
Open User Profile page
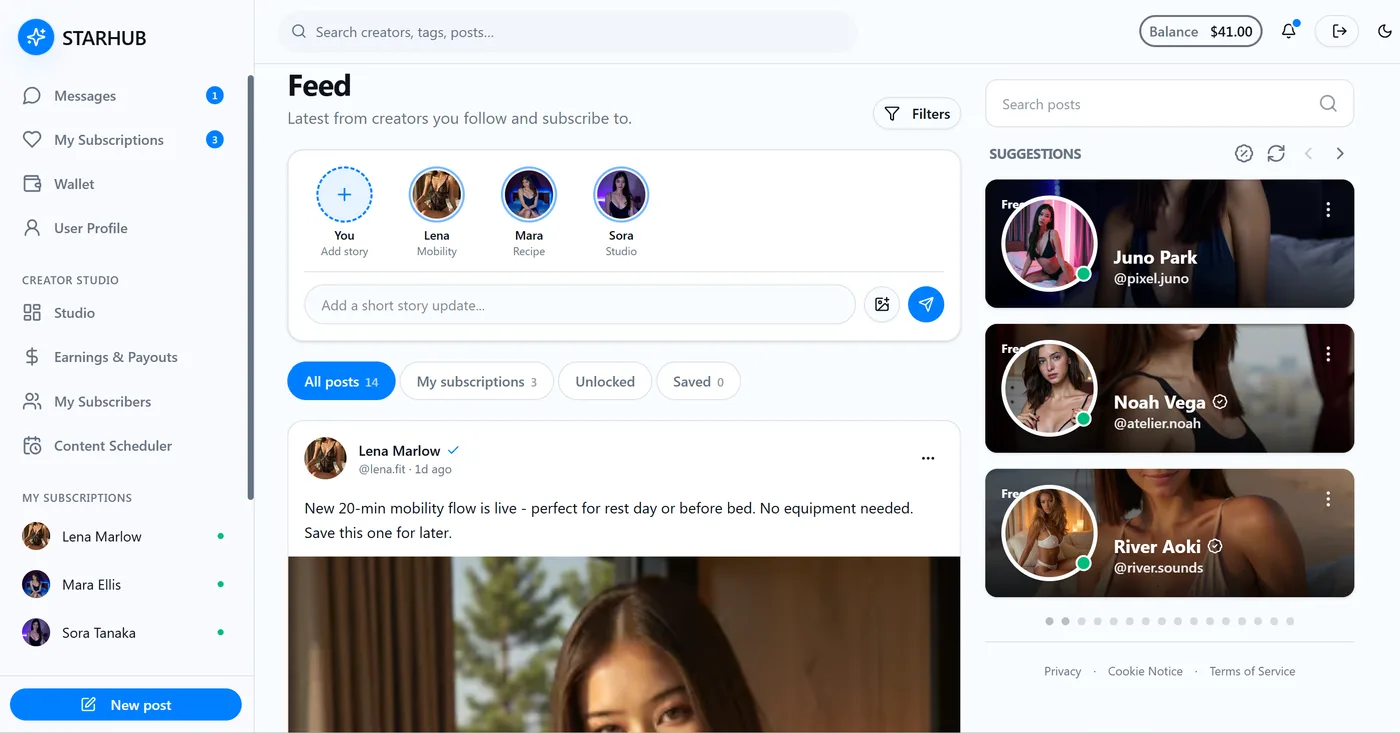[x=126, y=228]
